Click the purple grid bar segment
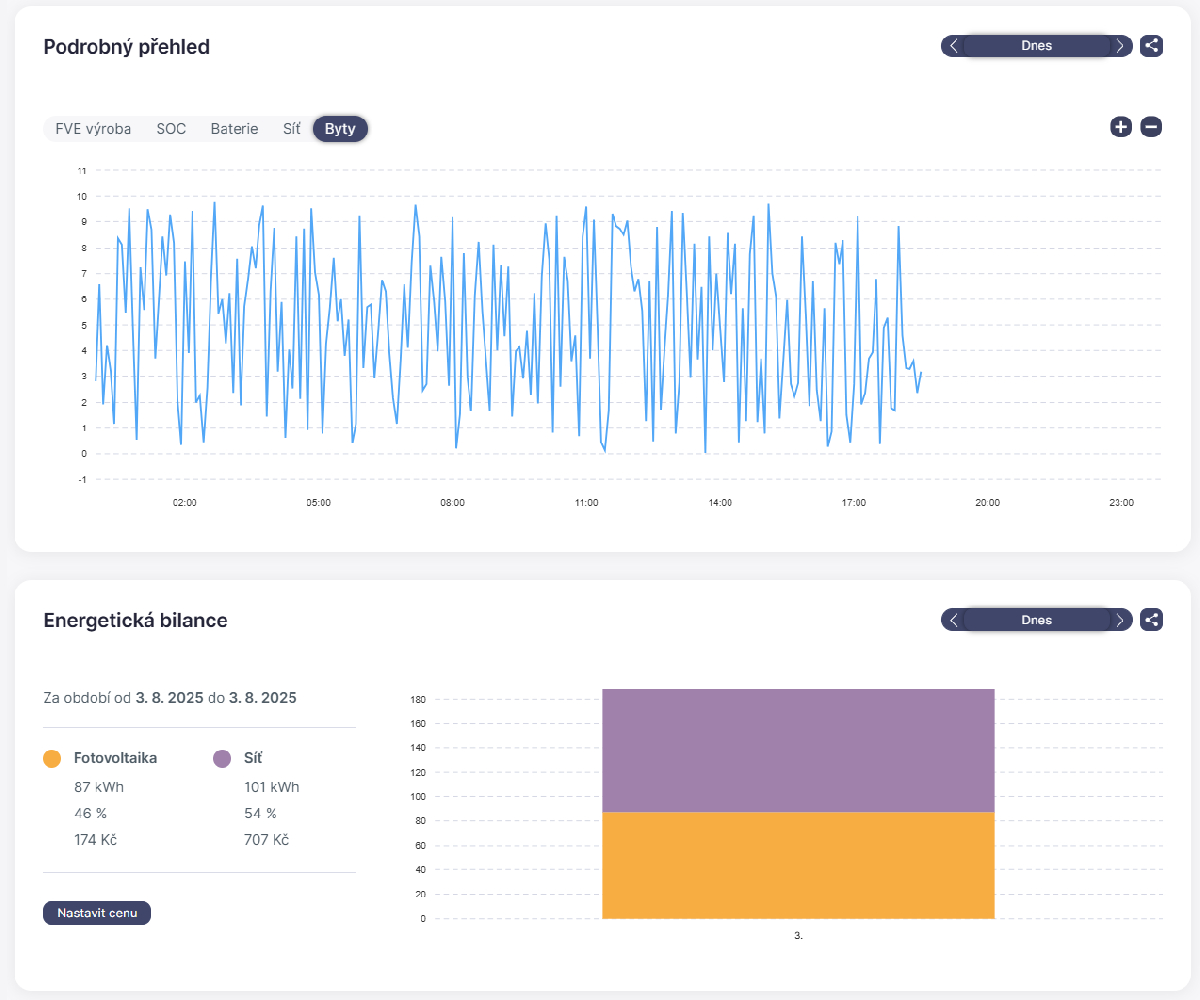Viewport: 1200px width, 1000px height. coord(798,750)
